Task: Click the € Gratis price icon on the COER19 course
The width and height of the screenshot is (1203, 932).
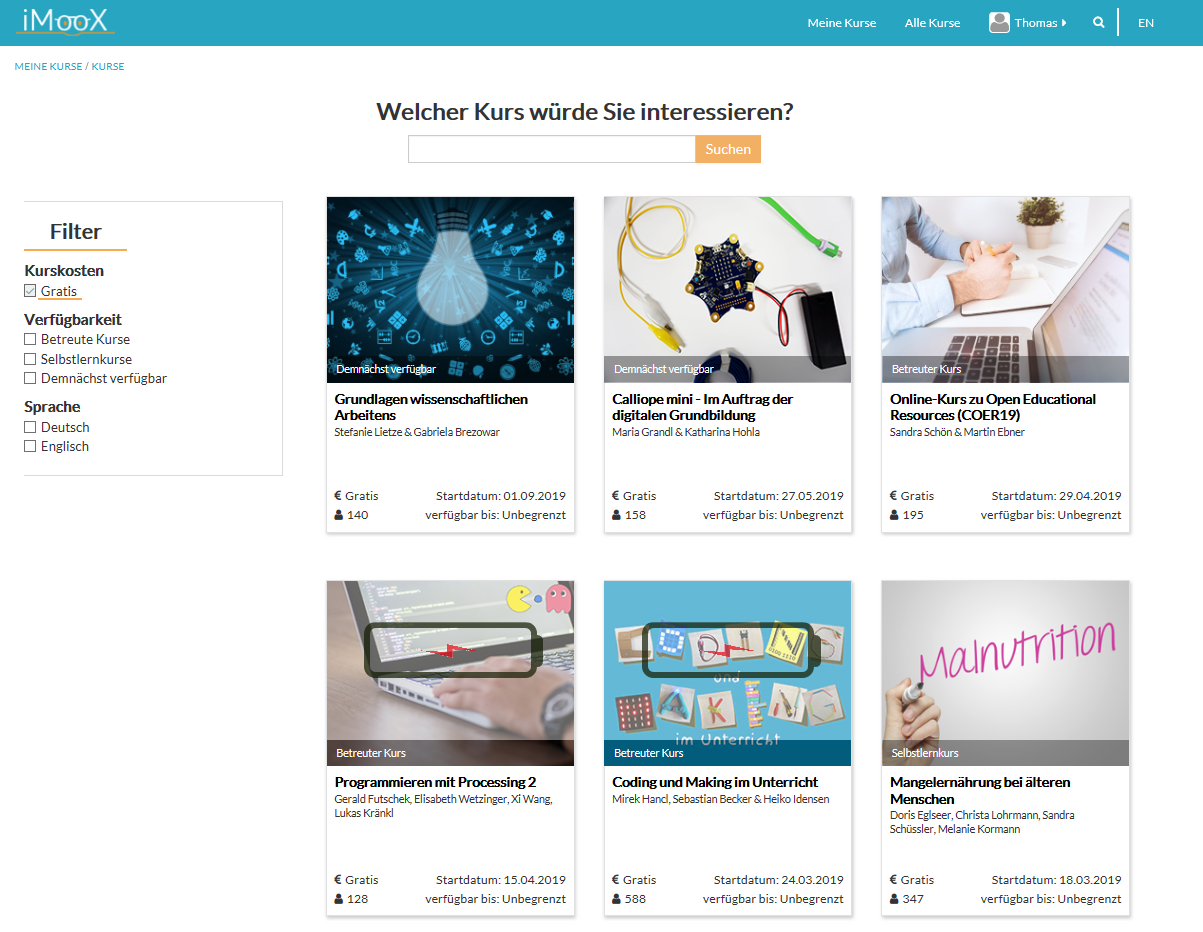Action: [x=893, y=495]
